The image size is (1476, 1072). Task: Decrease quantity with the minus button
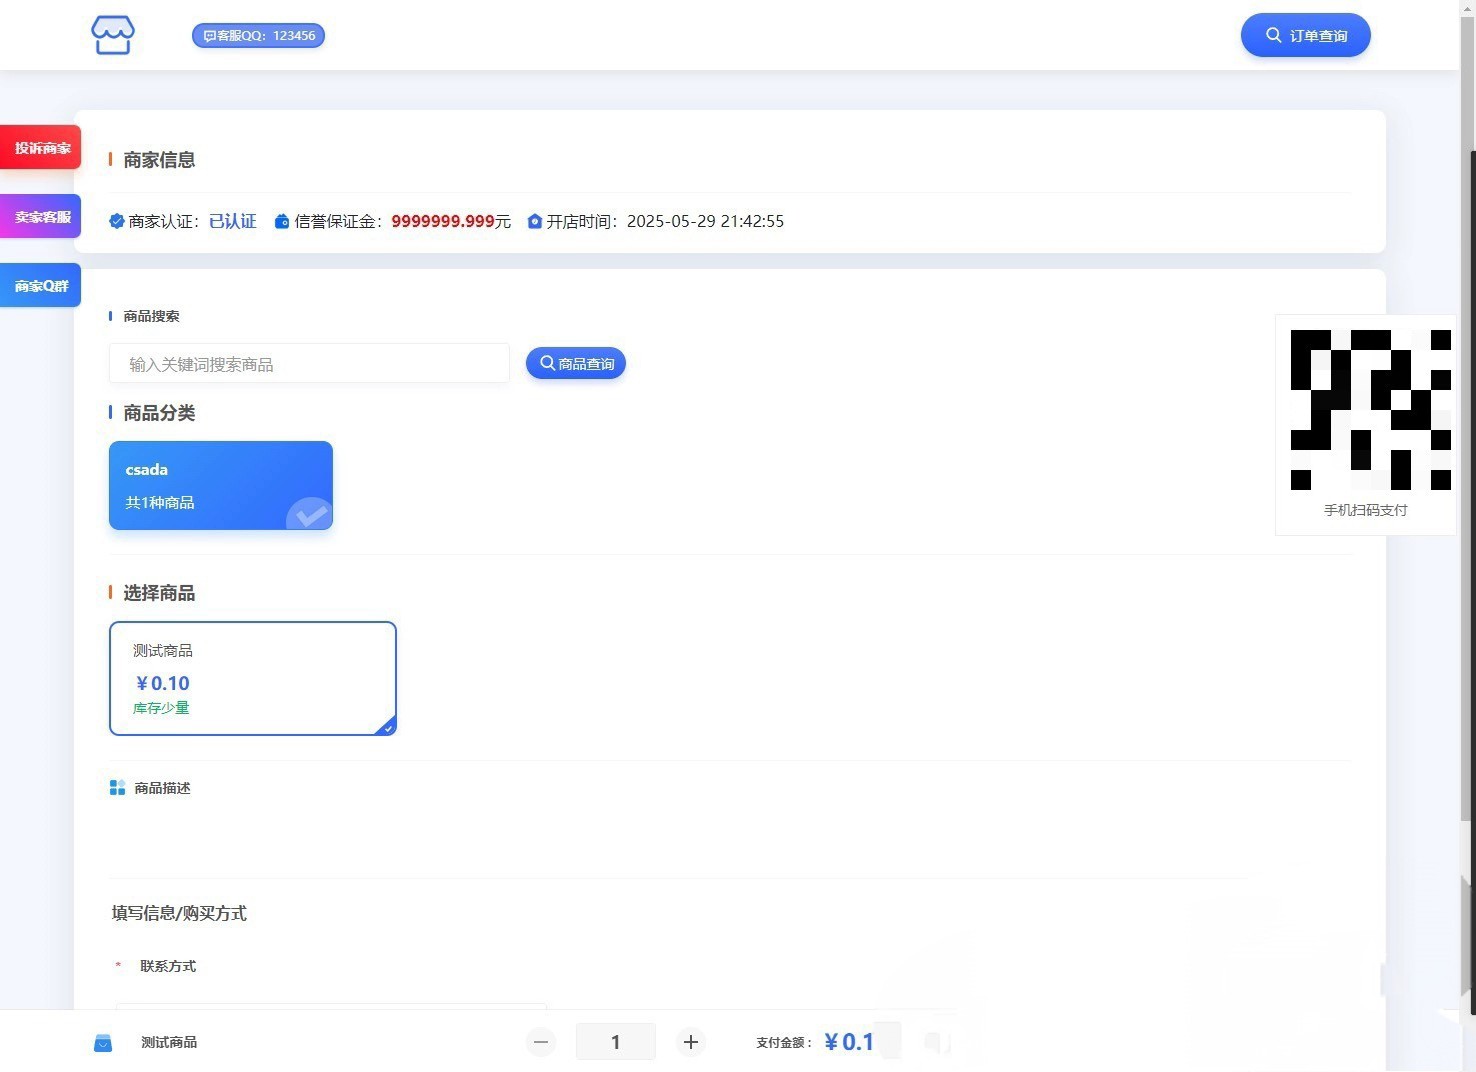coord(541,1042)
